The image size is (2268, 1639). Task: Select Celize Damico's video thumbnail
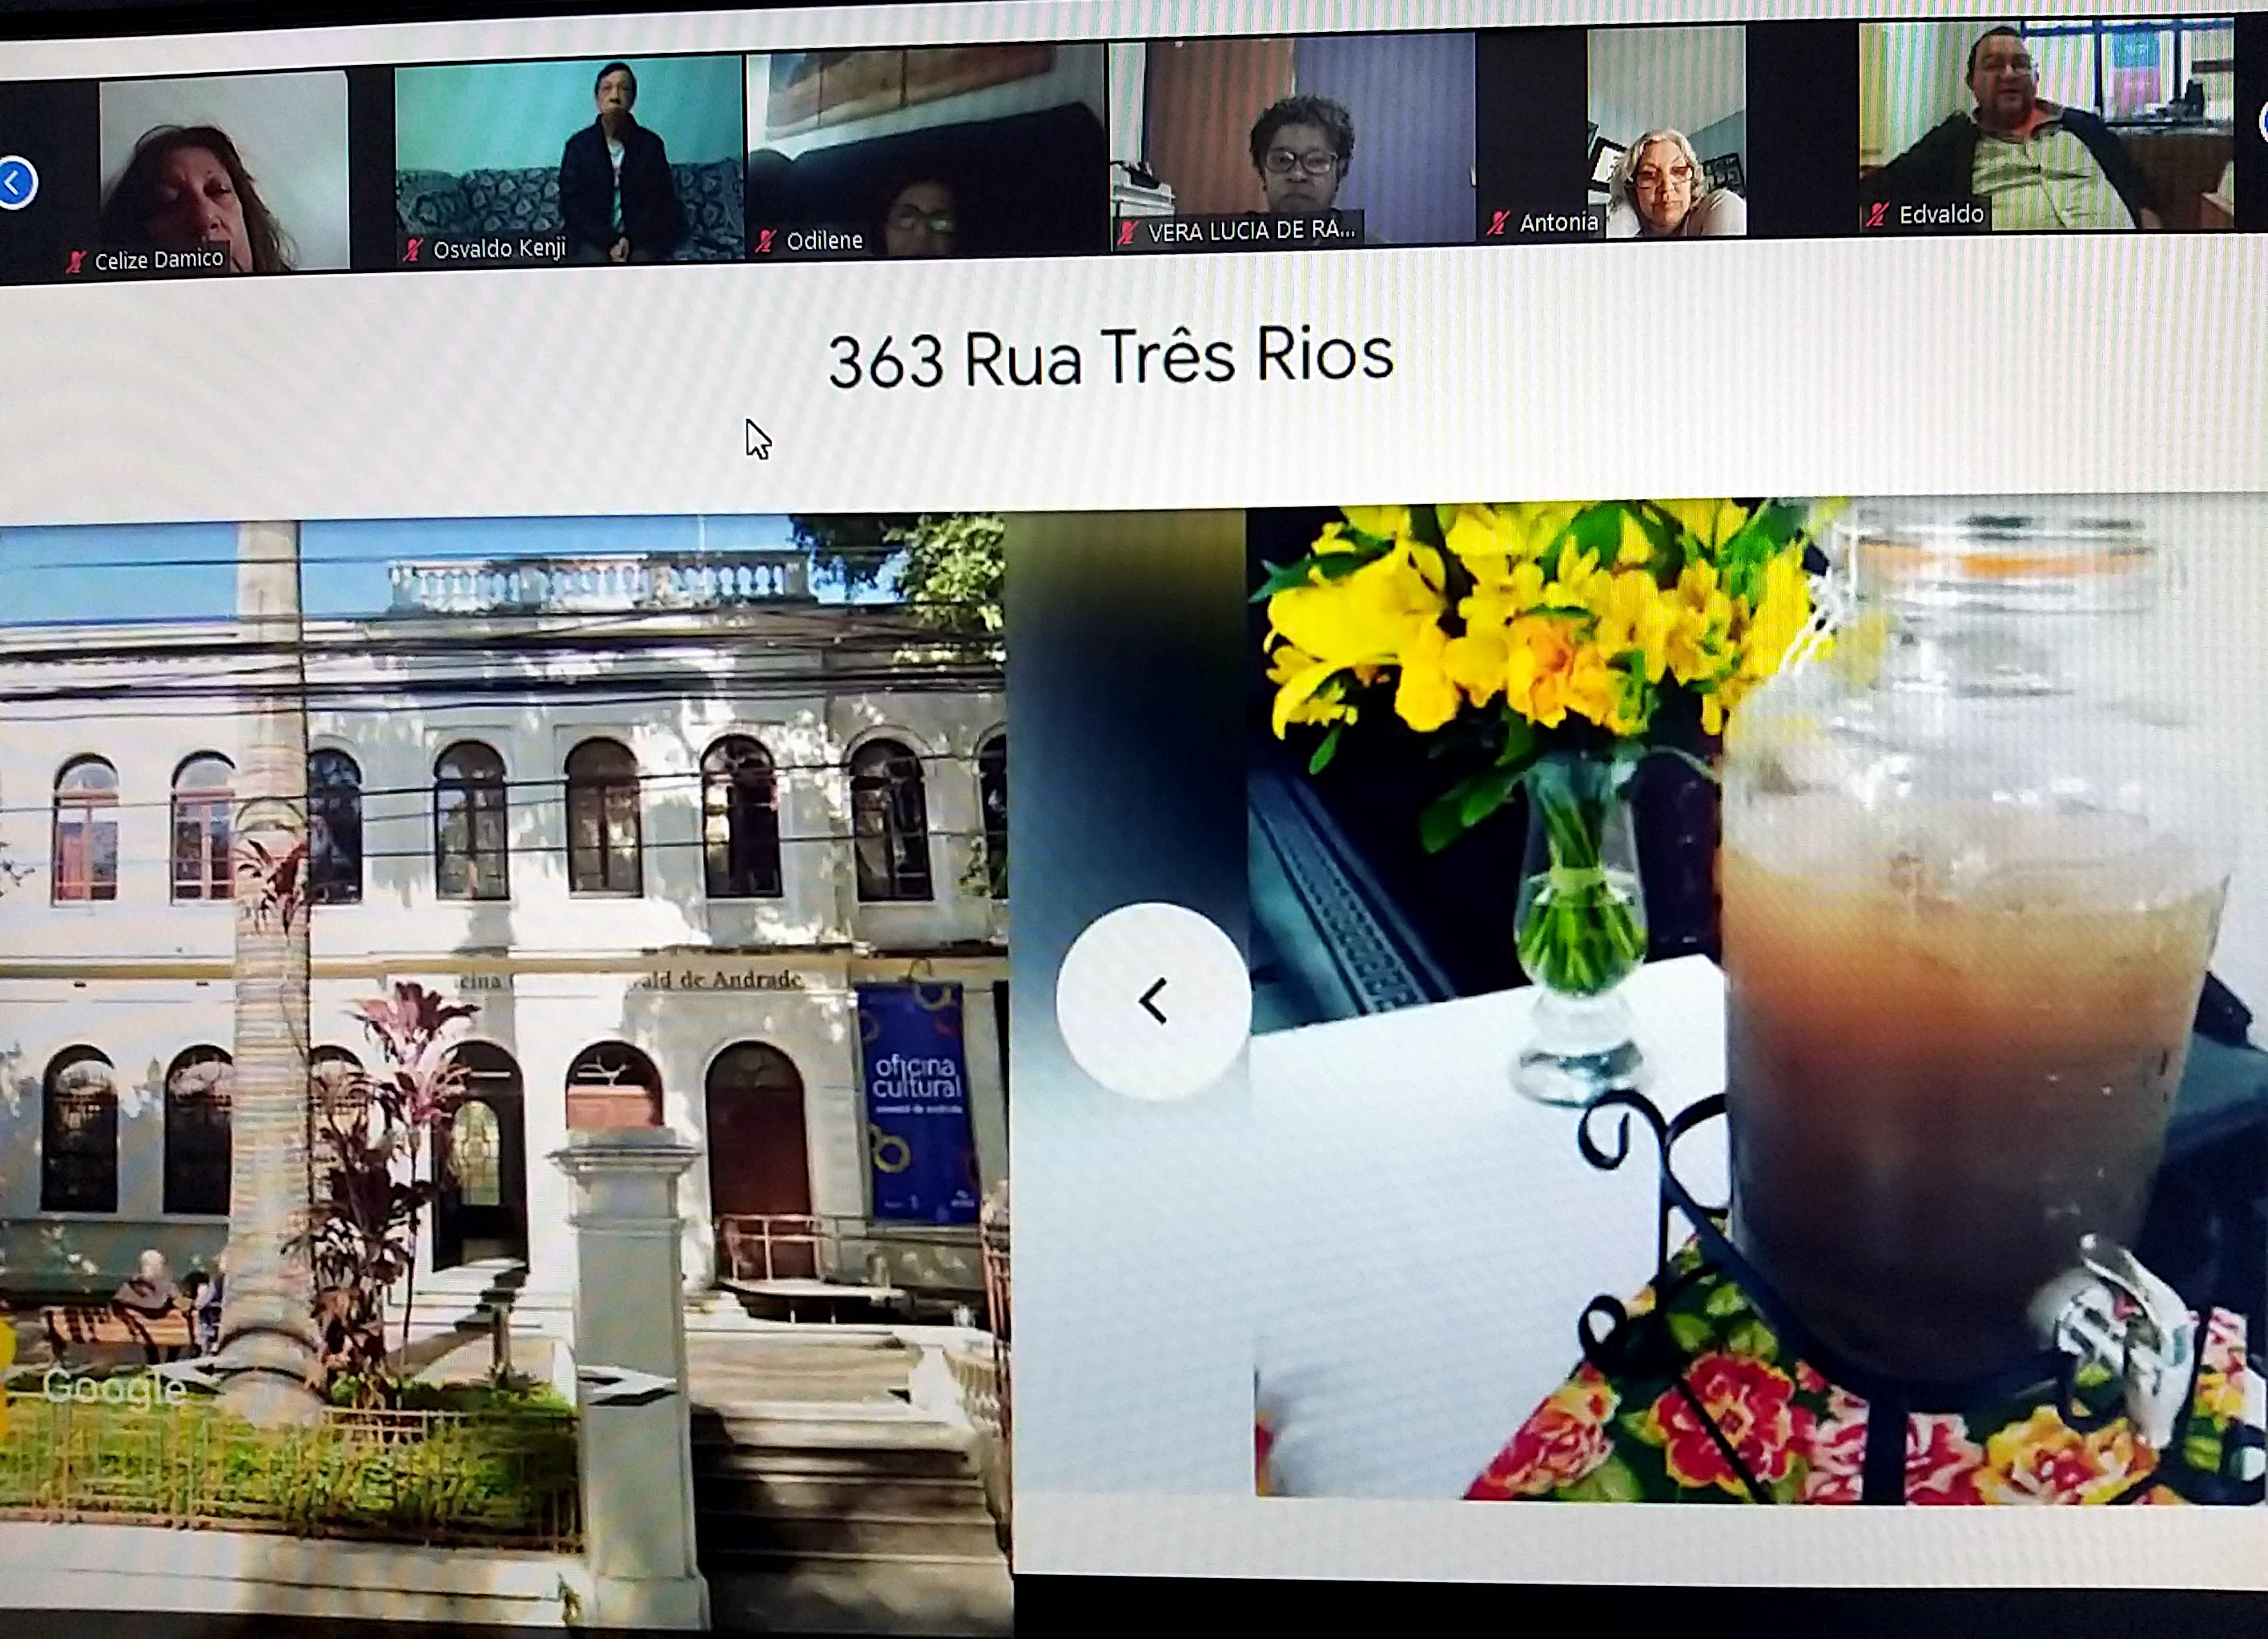(x=224, y=165)
